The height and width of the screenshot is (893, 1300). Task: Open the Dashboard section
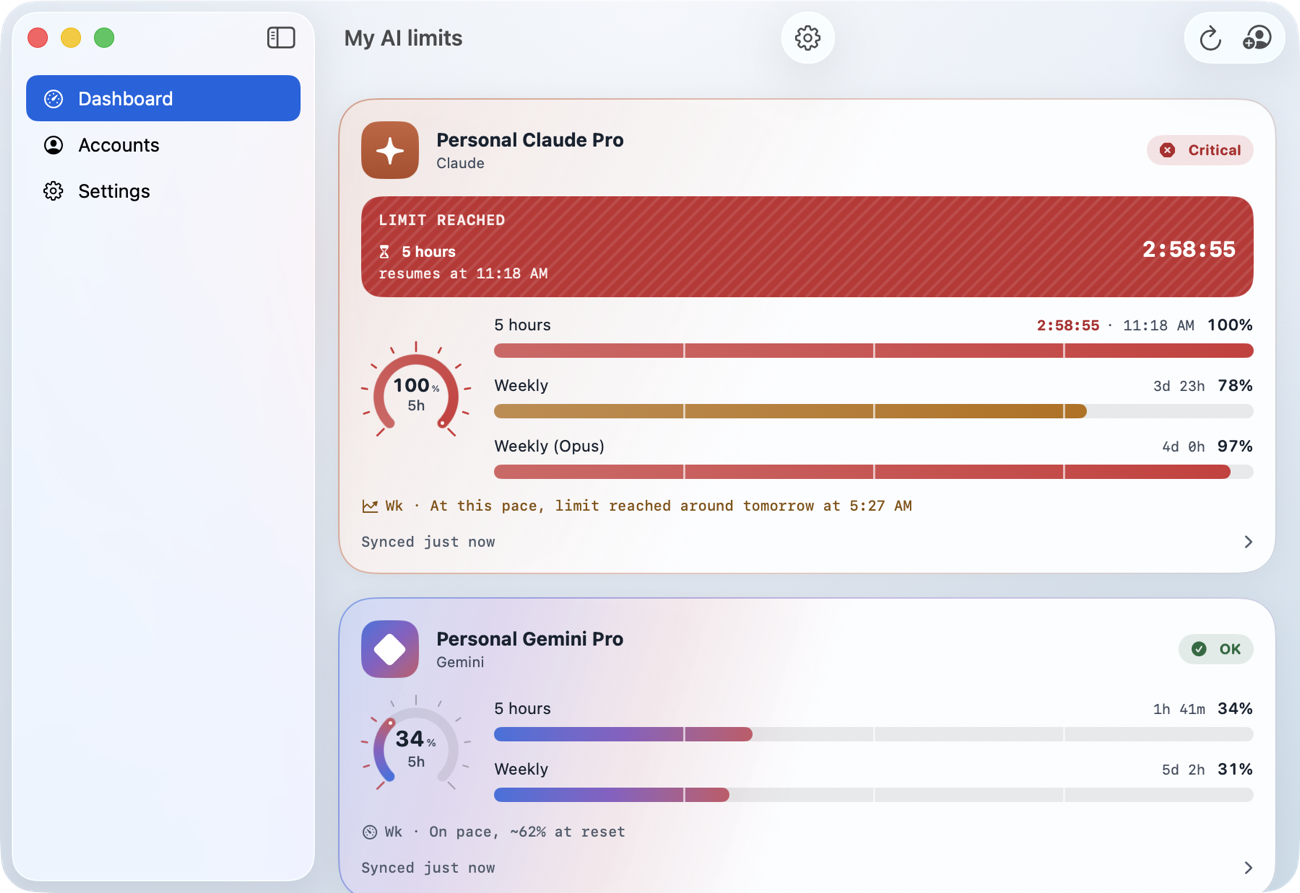click(163, 98)
